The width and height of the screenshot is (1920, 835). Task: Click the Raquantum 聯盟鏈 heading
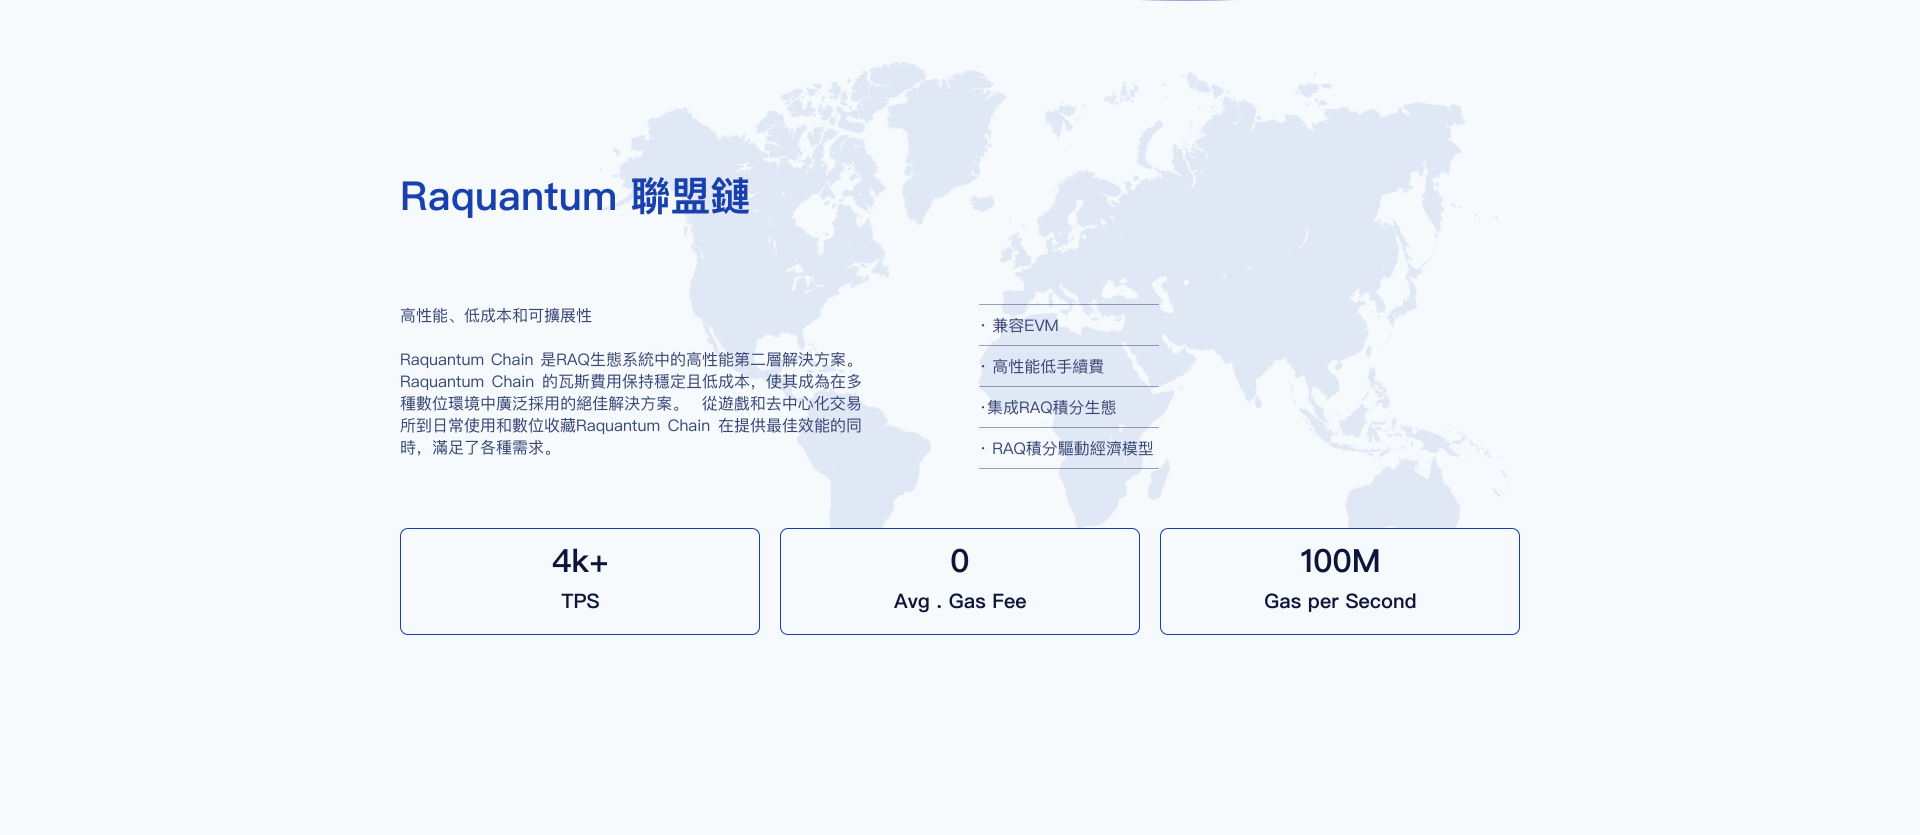click(x=575, y=197)
